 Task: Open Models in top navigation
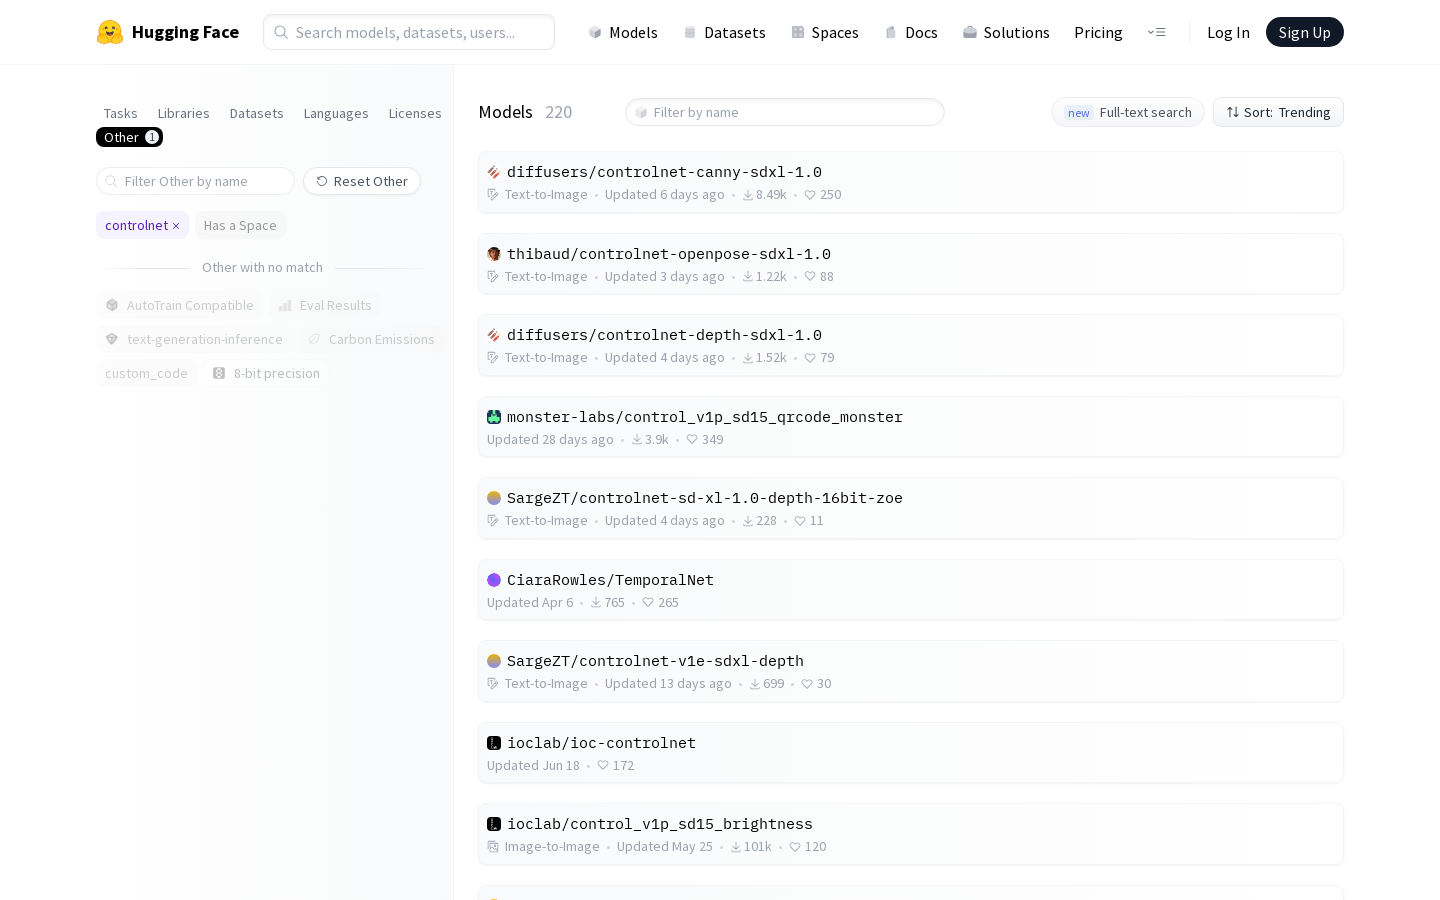622,32
